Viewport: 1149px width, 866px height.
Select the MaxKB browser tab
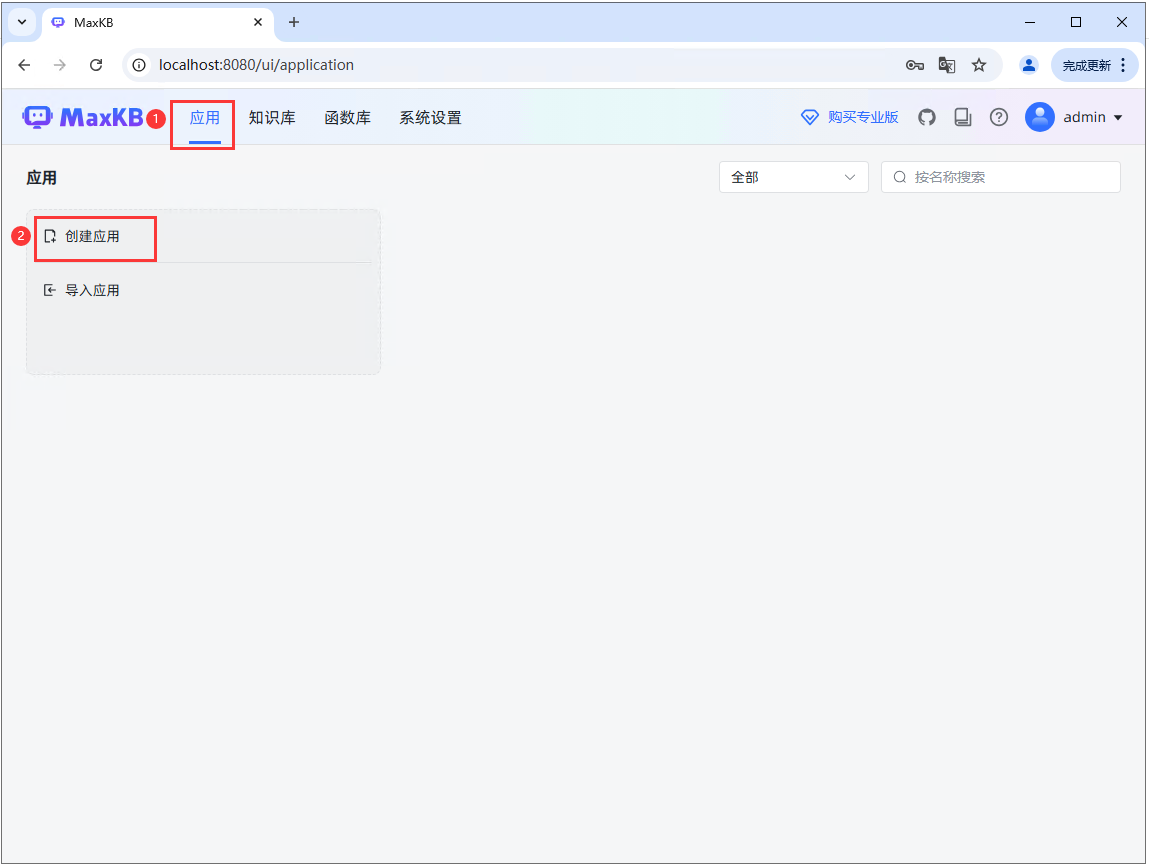point(158,23)
